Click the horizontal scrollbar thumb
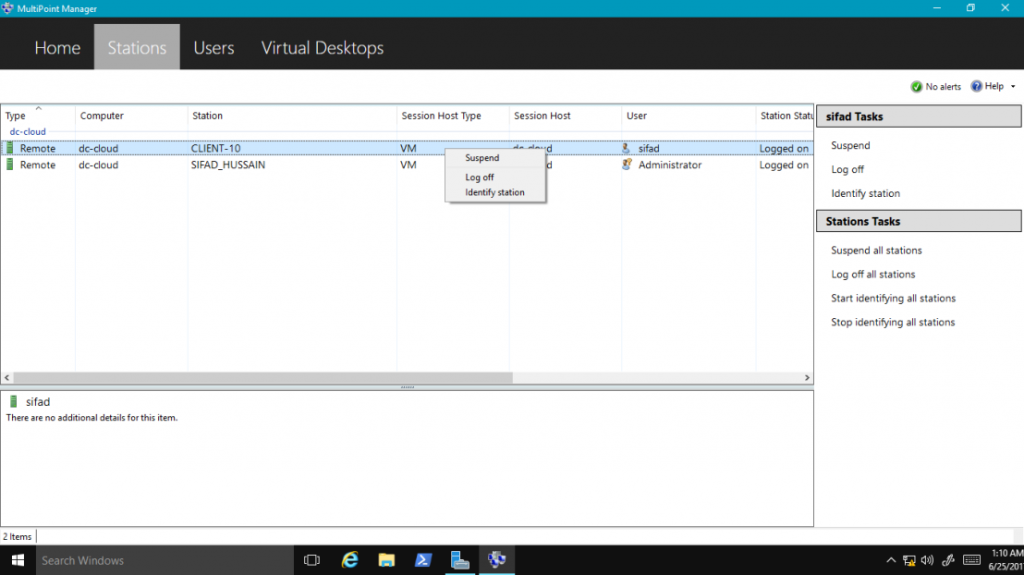Image resolution: width=1024 pixels, height=575 pixels. pos(263,378)
